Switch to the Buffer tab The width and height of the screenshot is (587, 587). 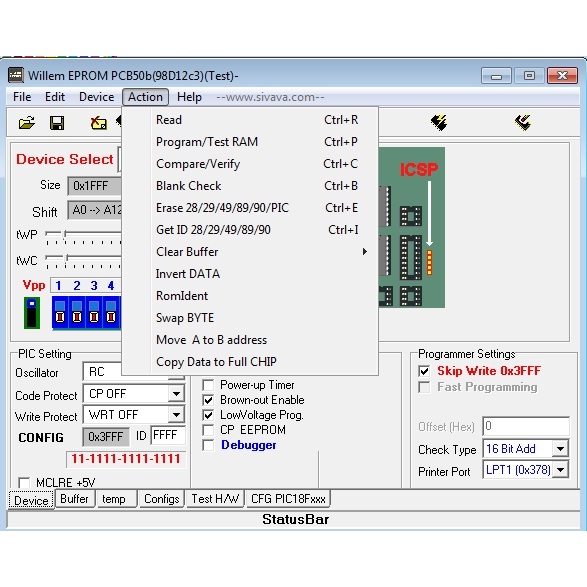coord(74,499)
